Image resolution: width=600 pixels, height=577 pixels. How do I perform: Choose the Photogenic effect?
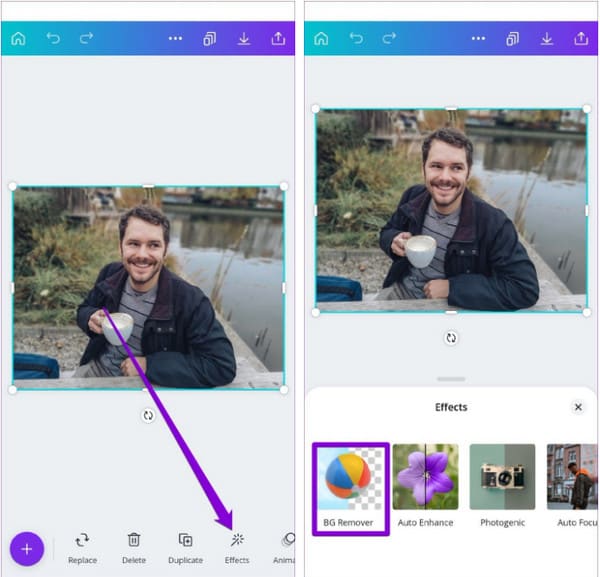pos(502,486)
